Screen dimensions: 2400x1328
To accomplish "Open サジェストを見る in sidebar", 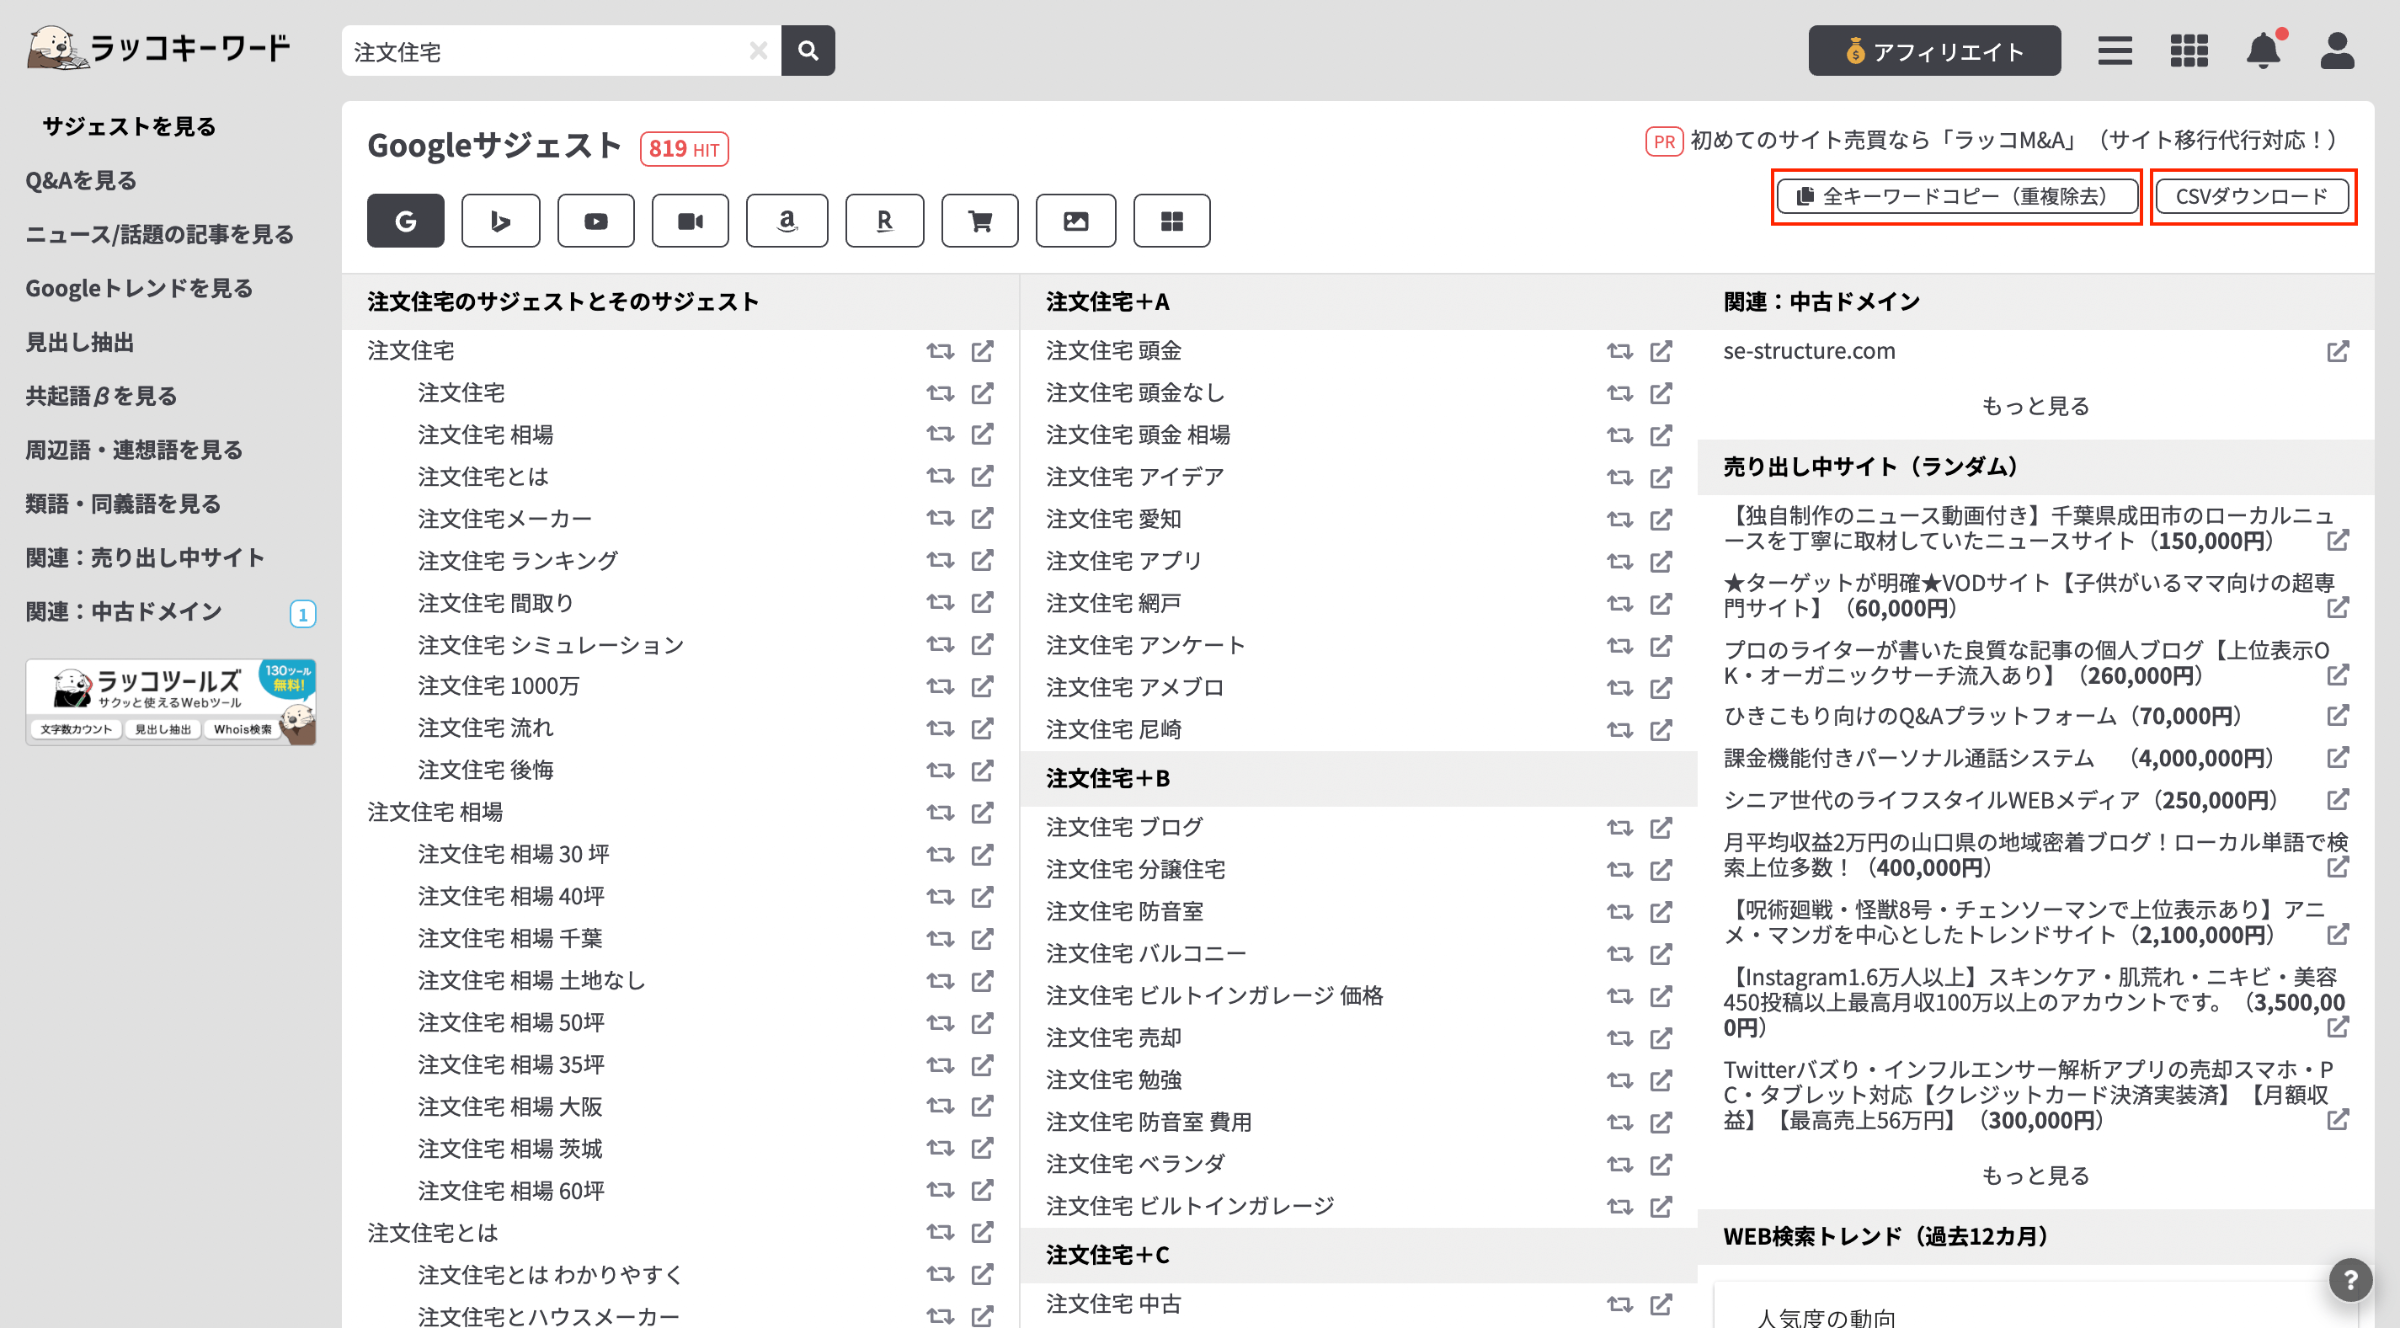I will pyautogui.click(x=129, y=126).
